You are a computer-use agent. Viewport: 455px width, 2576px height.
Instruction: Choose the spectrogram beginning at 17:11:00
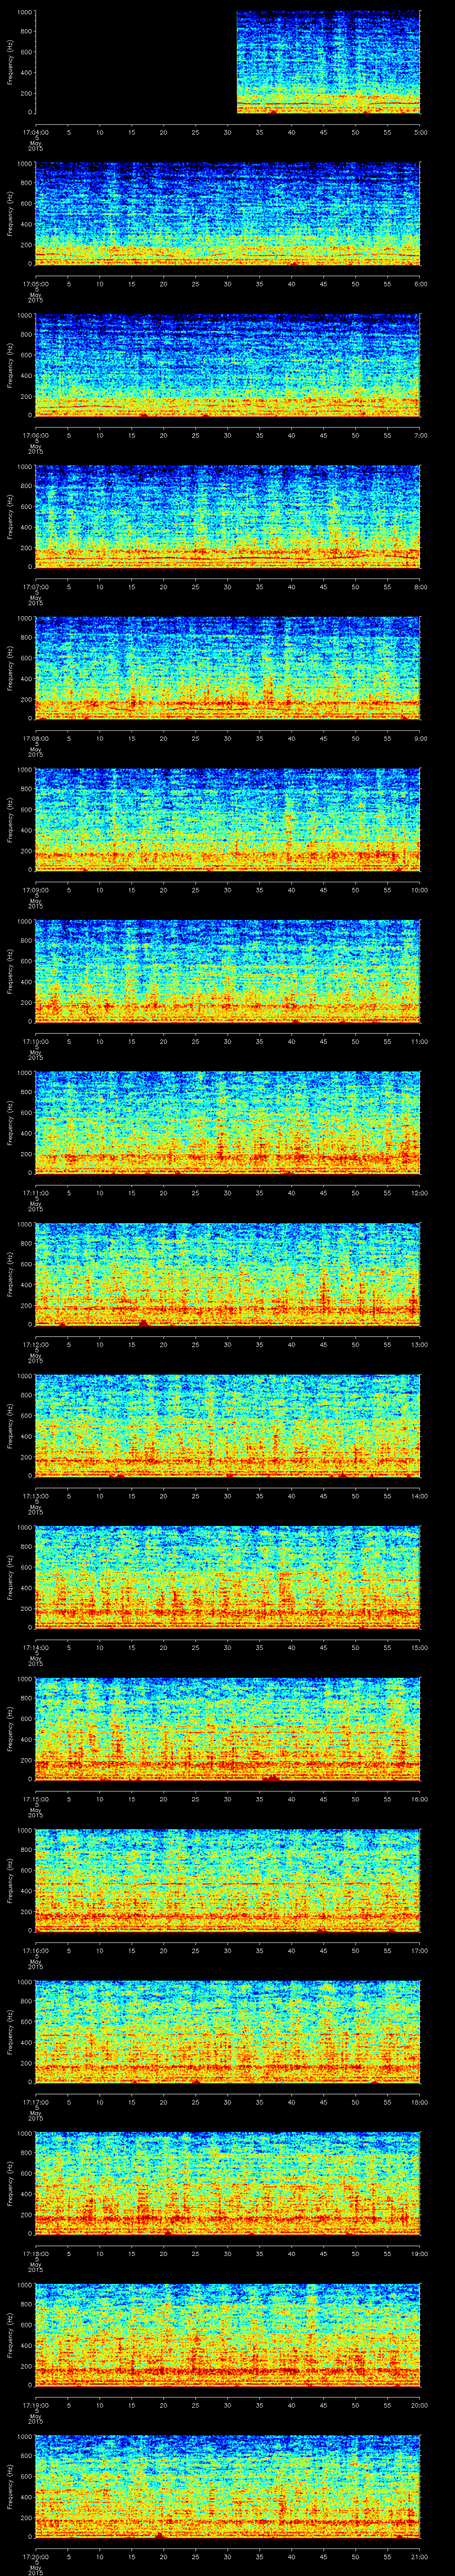click(228, 1123)
